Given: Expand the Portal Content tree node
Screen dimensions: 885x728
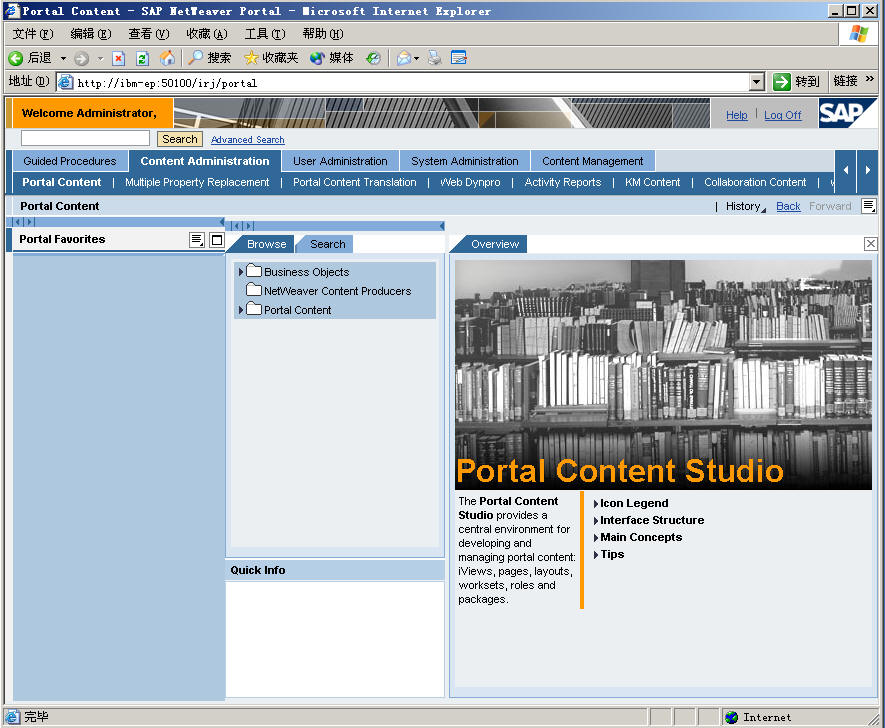Looking at the screenshot, I should (x=241, y=310).
